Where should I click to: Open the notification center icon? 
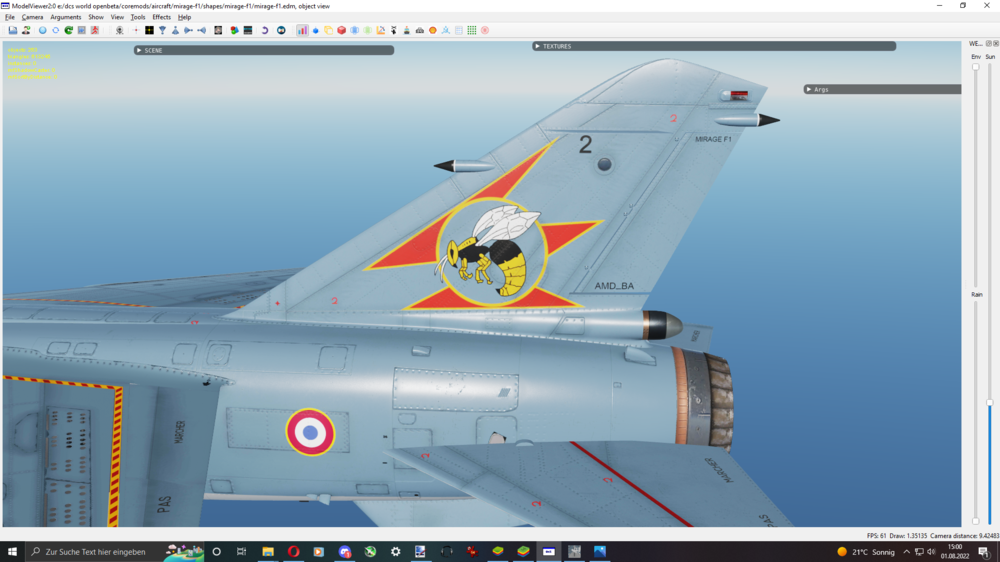[984, 552]
